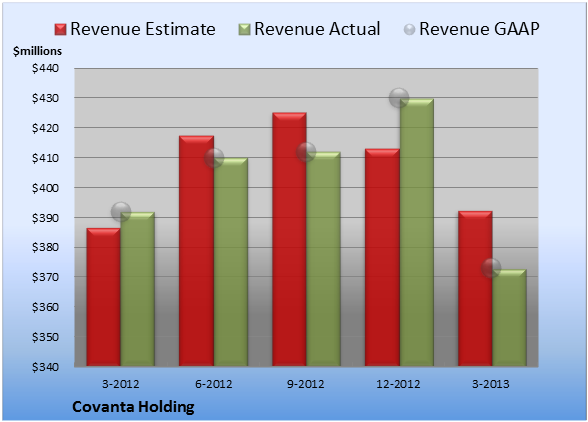Screen dimensions: 588x422
Task: Select the green actual bar for 6-2012
Action: click(231, 262)
